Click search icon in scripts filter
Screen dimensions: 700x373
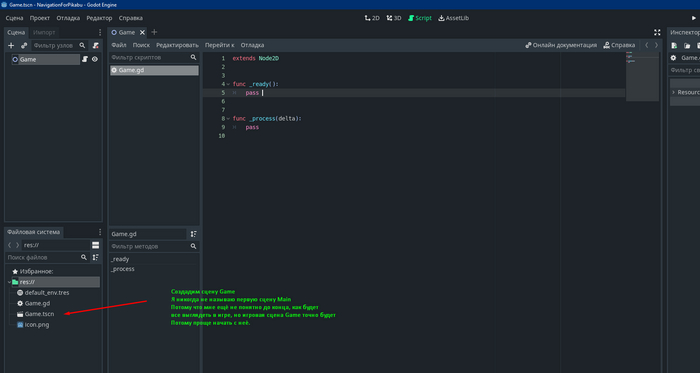pos(193,58)
